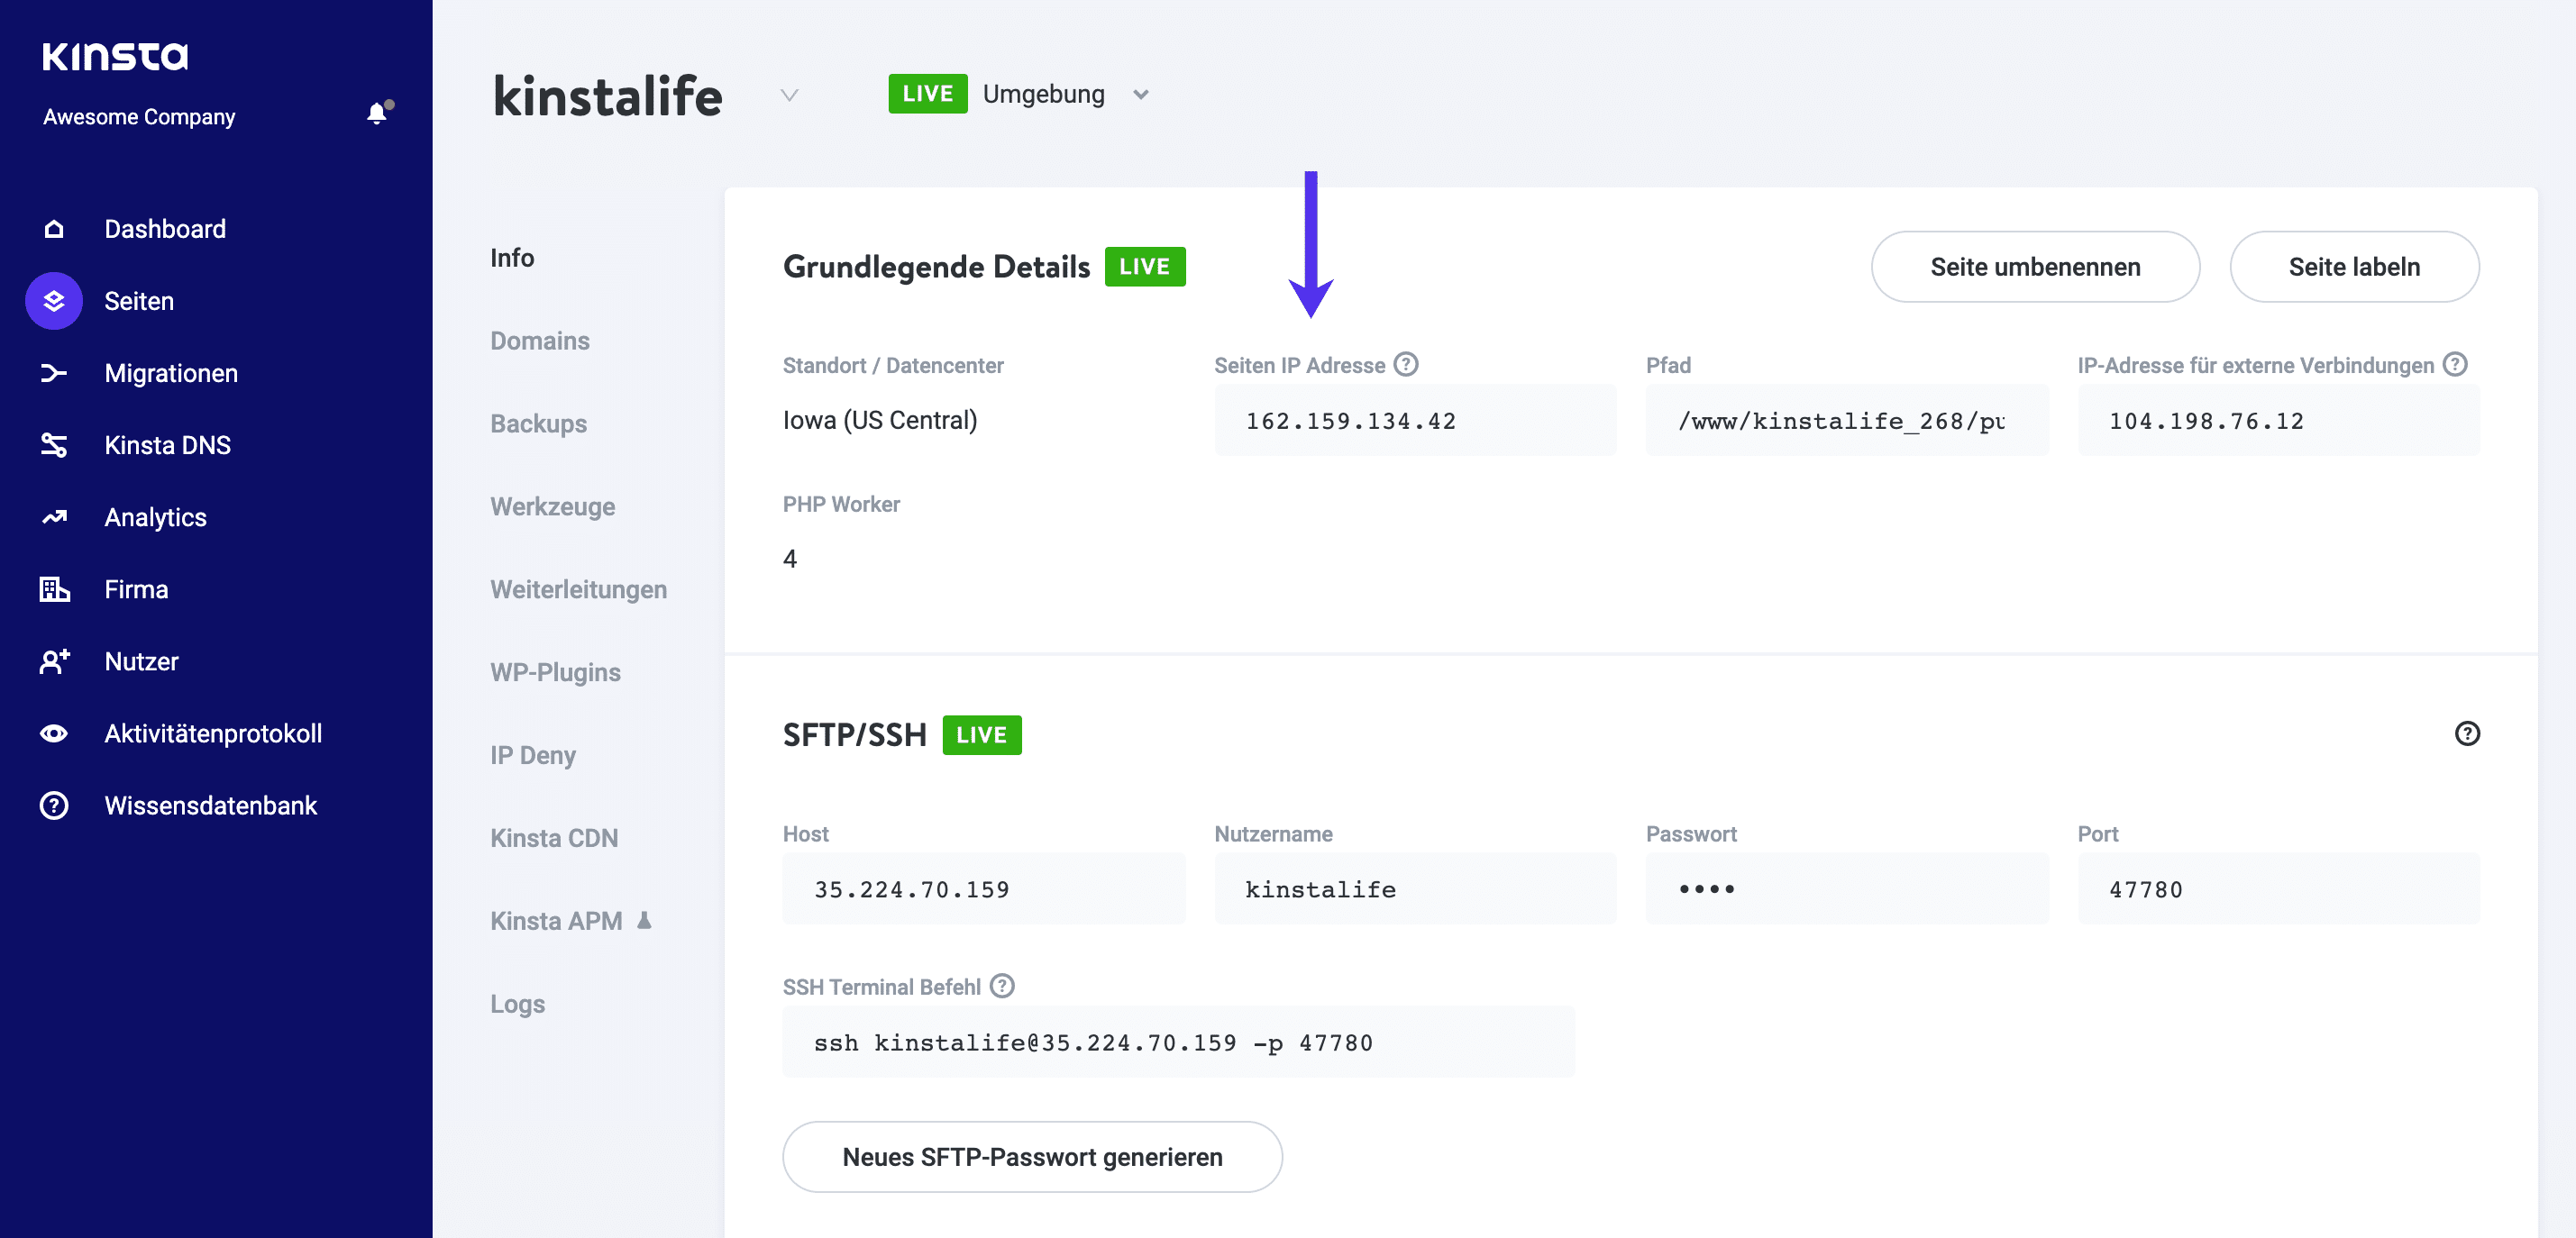Click the Seite labeln button
Image resolution: width=2576 pixels, height=1238 pixels.
(2354, 267)
